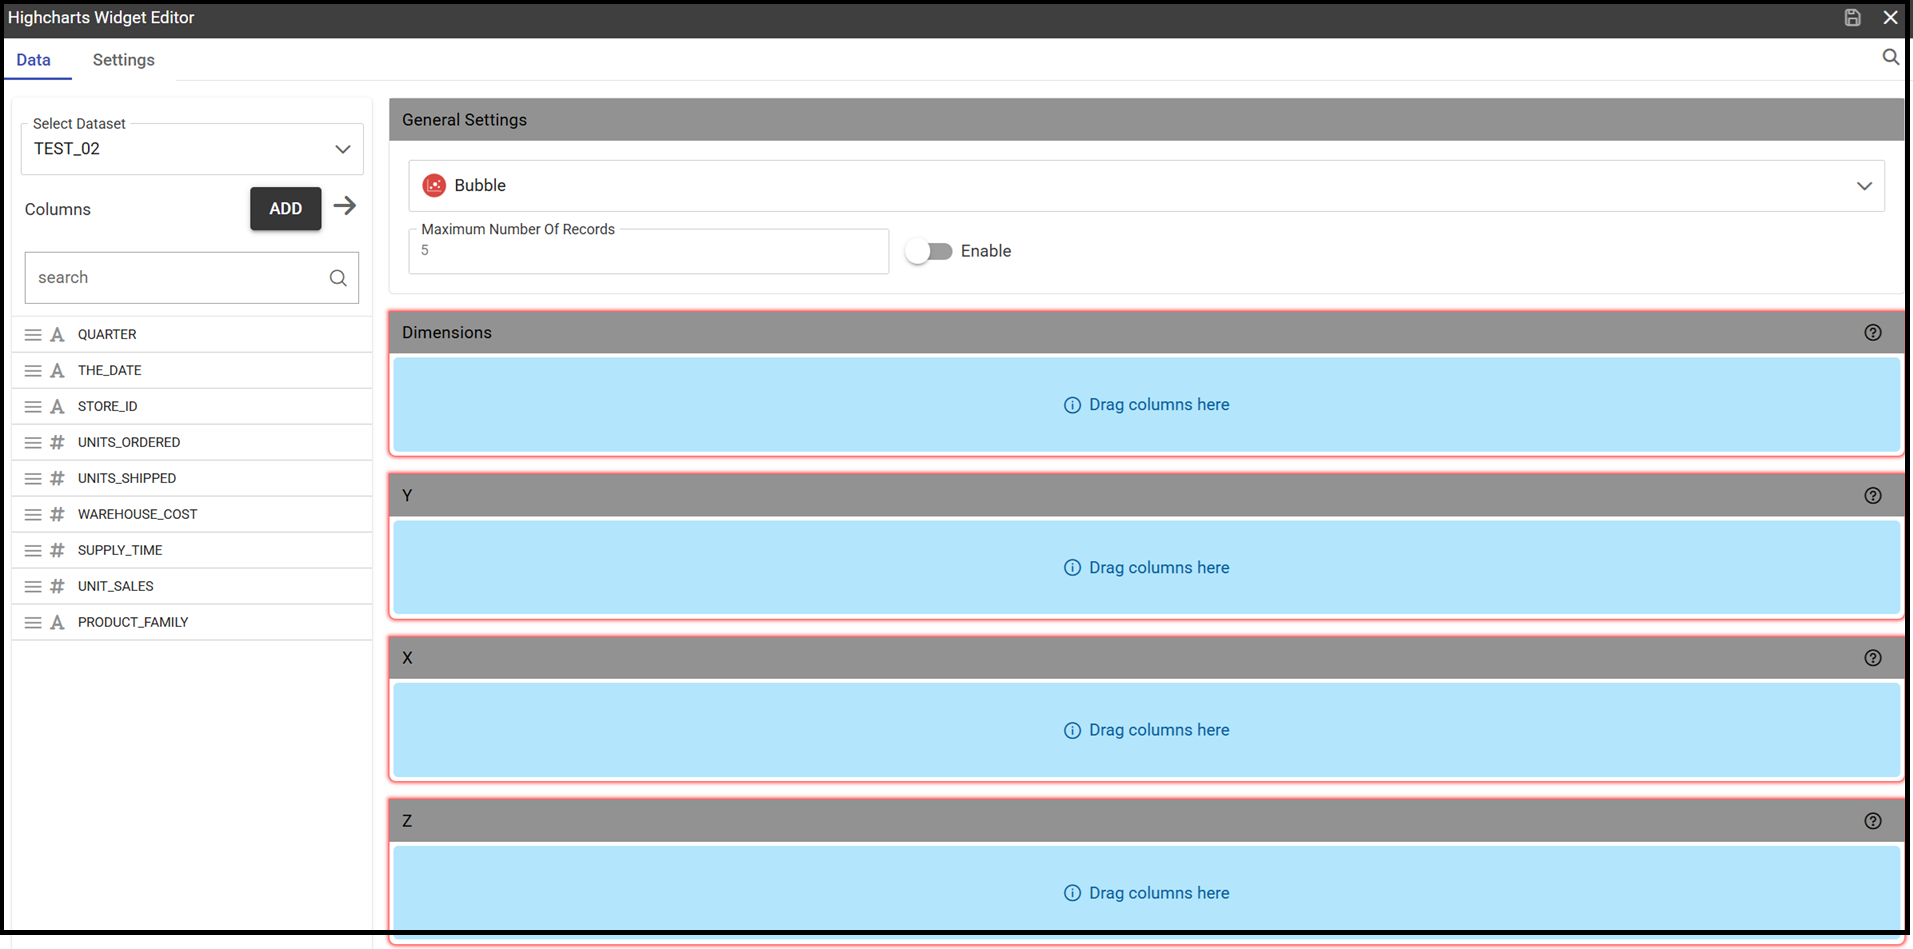The height and width of the screenshot is (949, 1913).
Task: Select the QUARTER column name
Action: (107, 335)
